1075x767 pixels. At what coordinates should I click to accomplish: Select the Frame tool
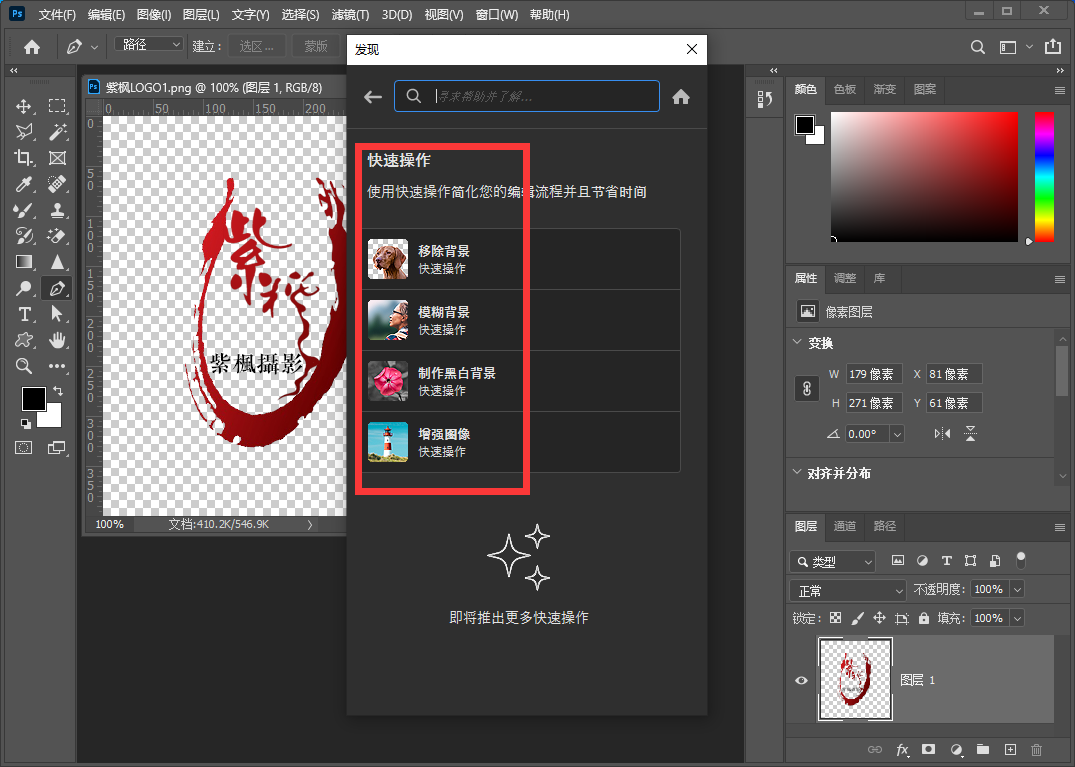(x=57, y=158)
